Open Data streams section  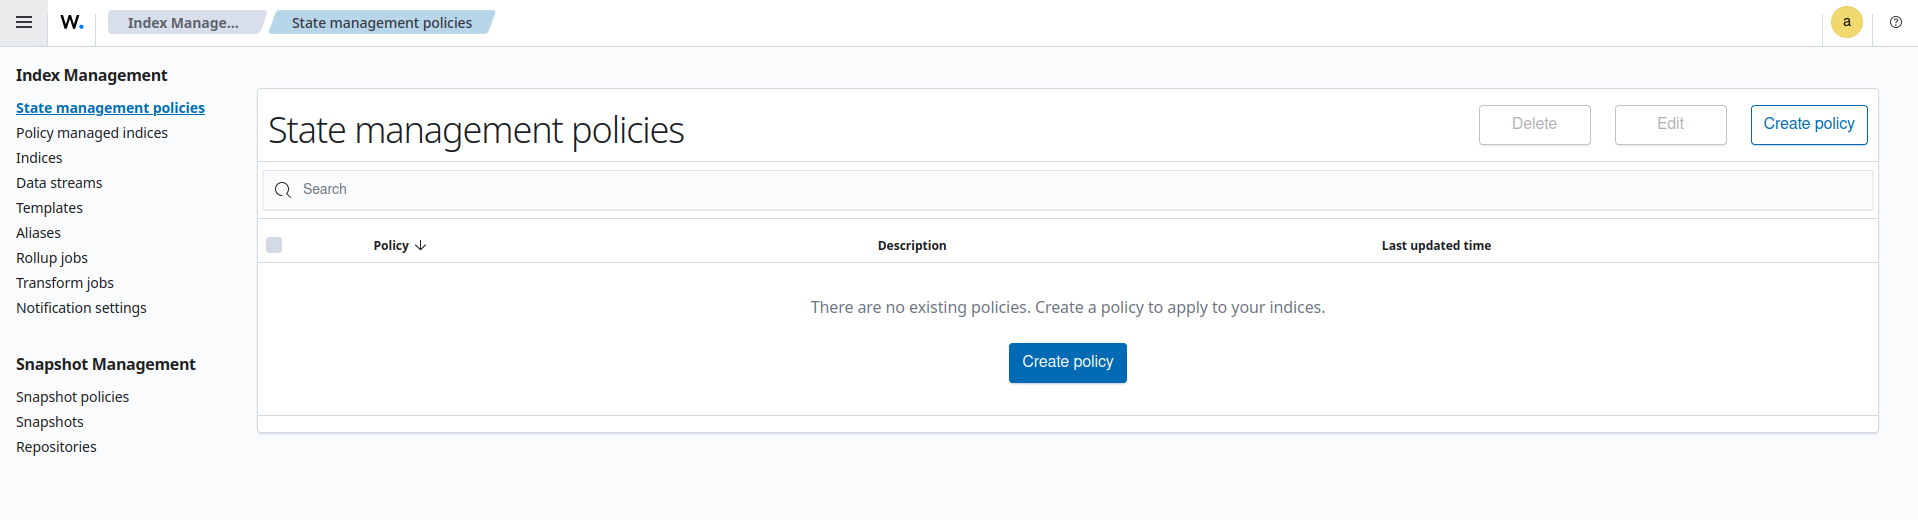(59, 183)
